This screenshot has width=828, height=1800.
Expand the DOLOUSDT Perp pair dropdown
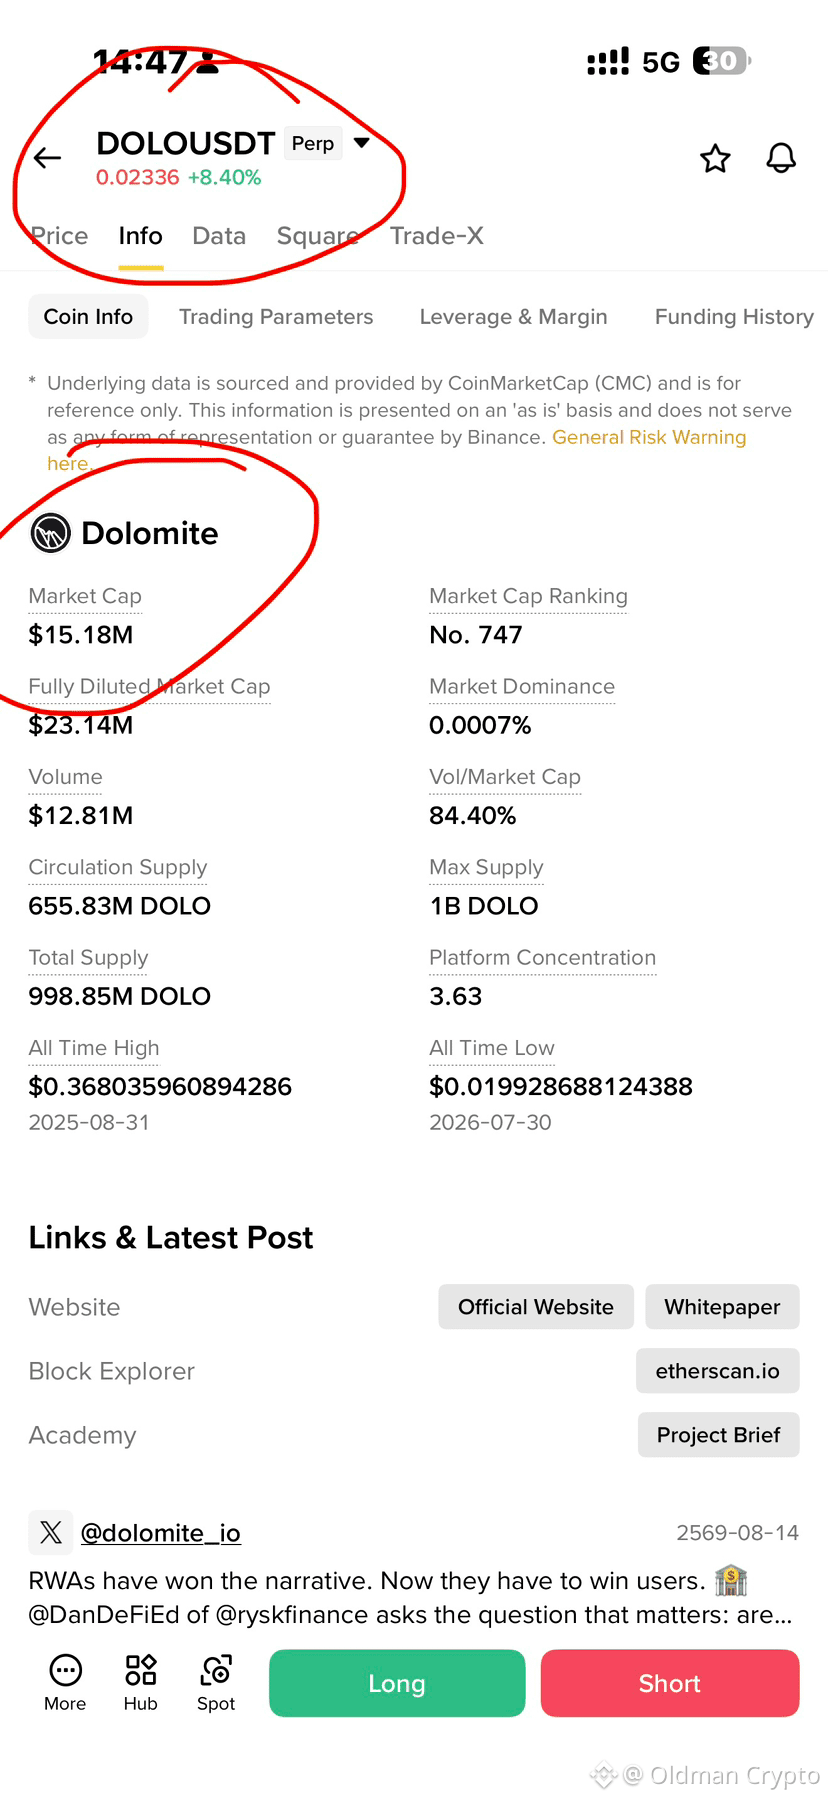362,143
